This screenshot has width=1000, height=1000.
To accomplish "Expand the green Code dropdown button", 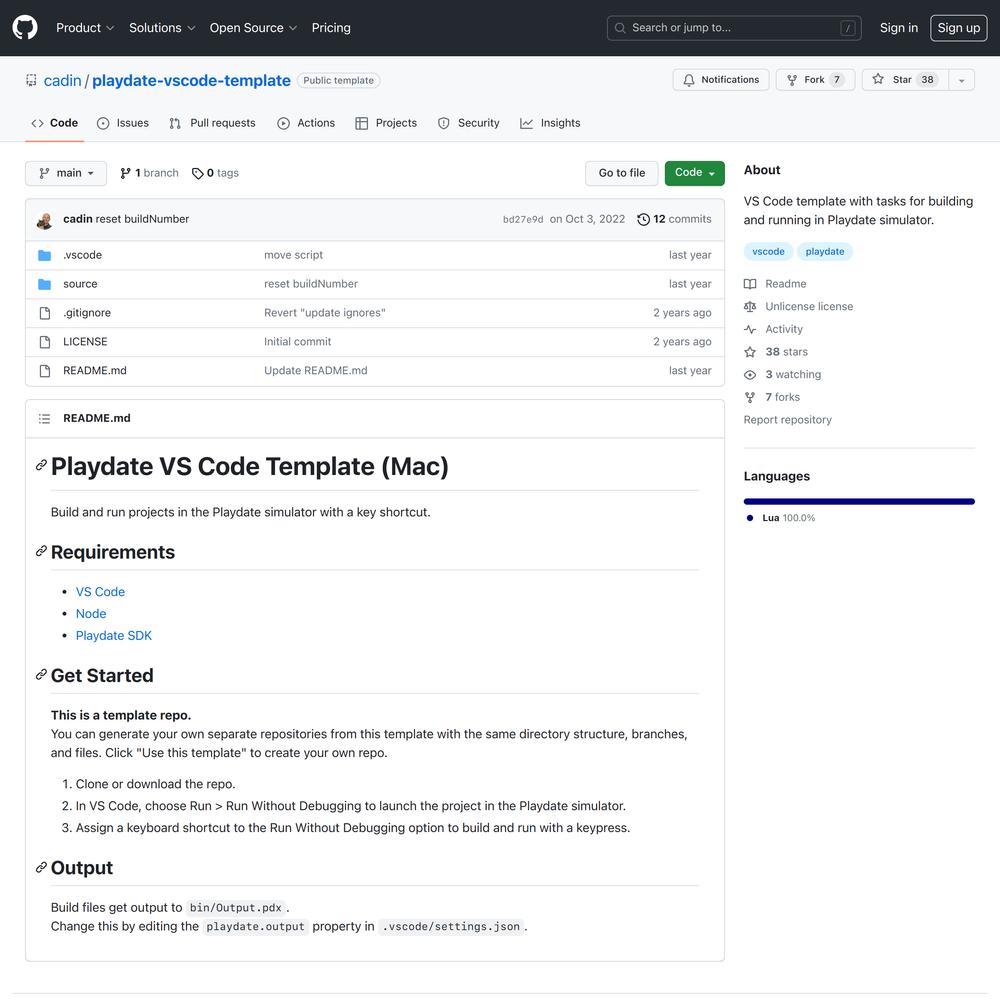I will 695,173.
